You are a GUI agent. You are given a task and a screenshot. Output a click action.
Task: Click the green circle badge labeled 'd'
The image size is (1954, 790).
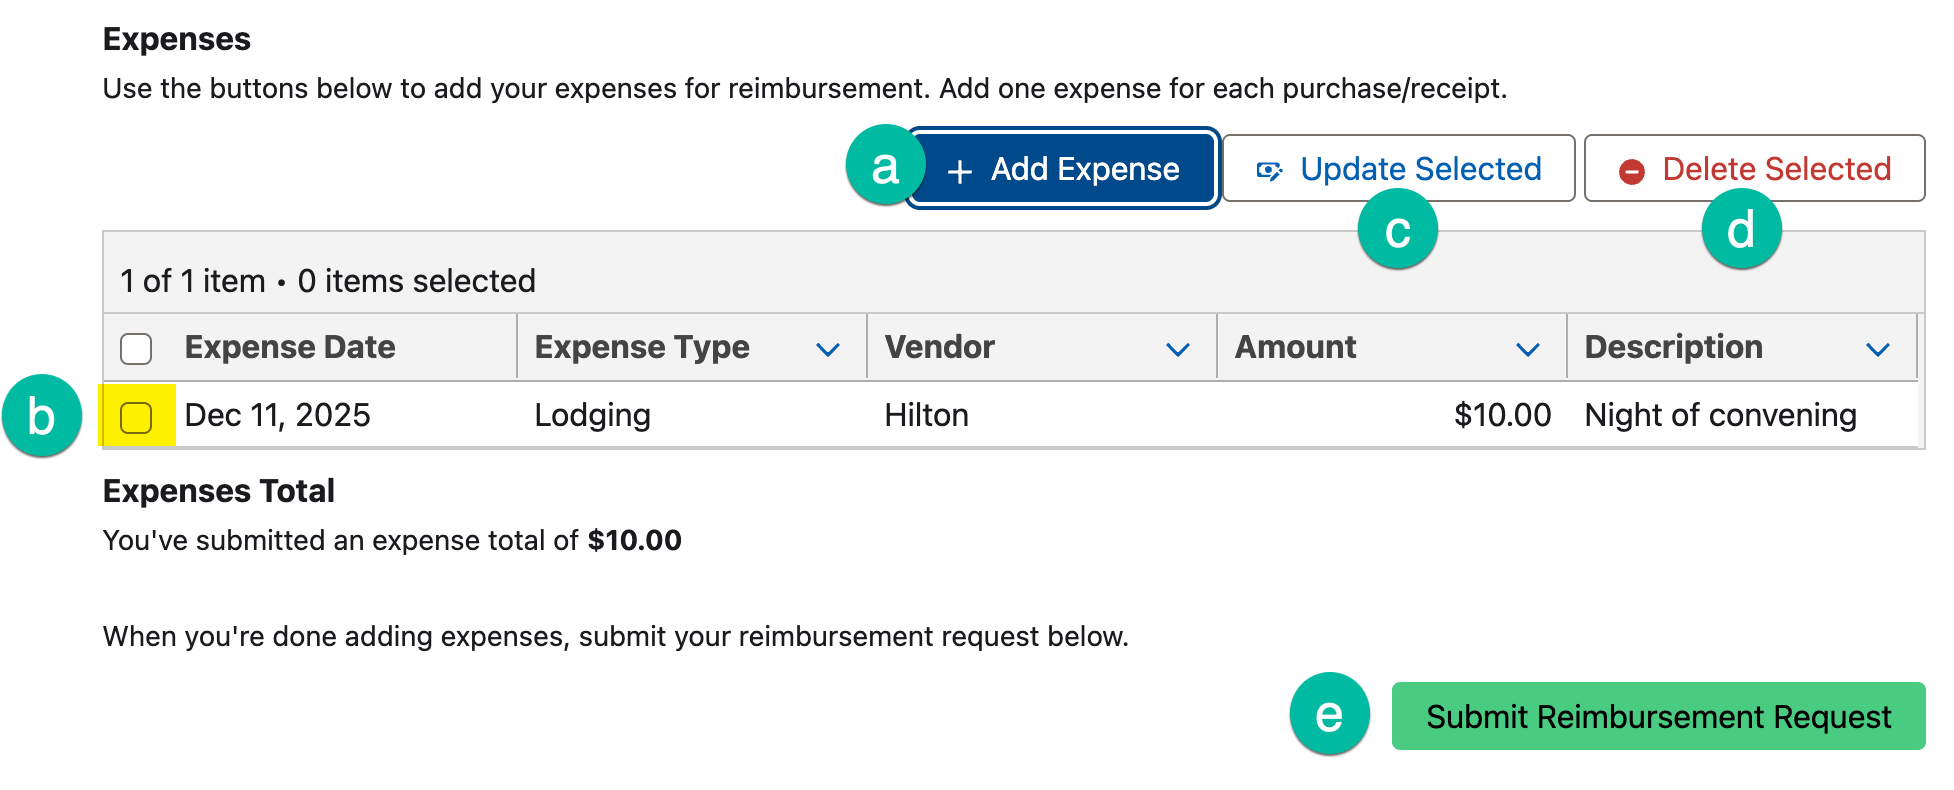pyautogui.click(x=1741, y=230)
